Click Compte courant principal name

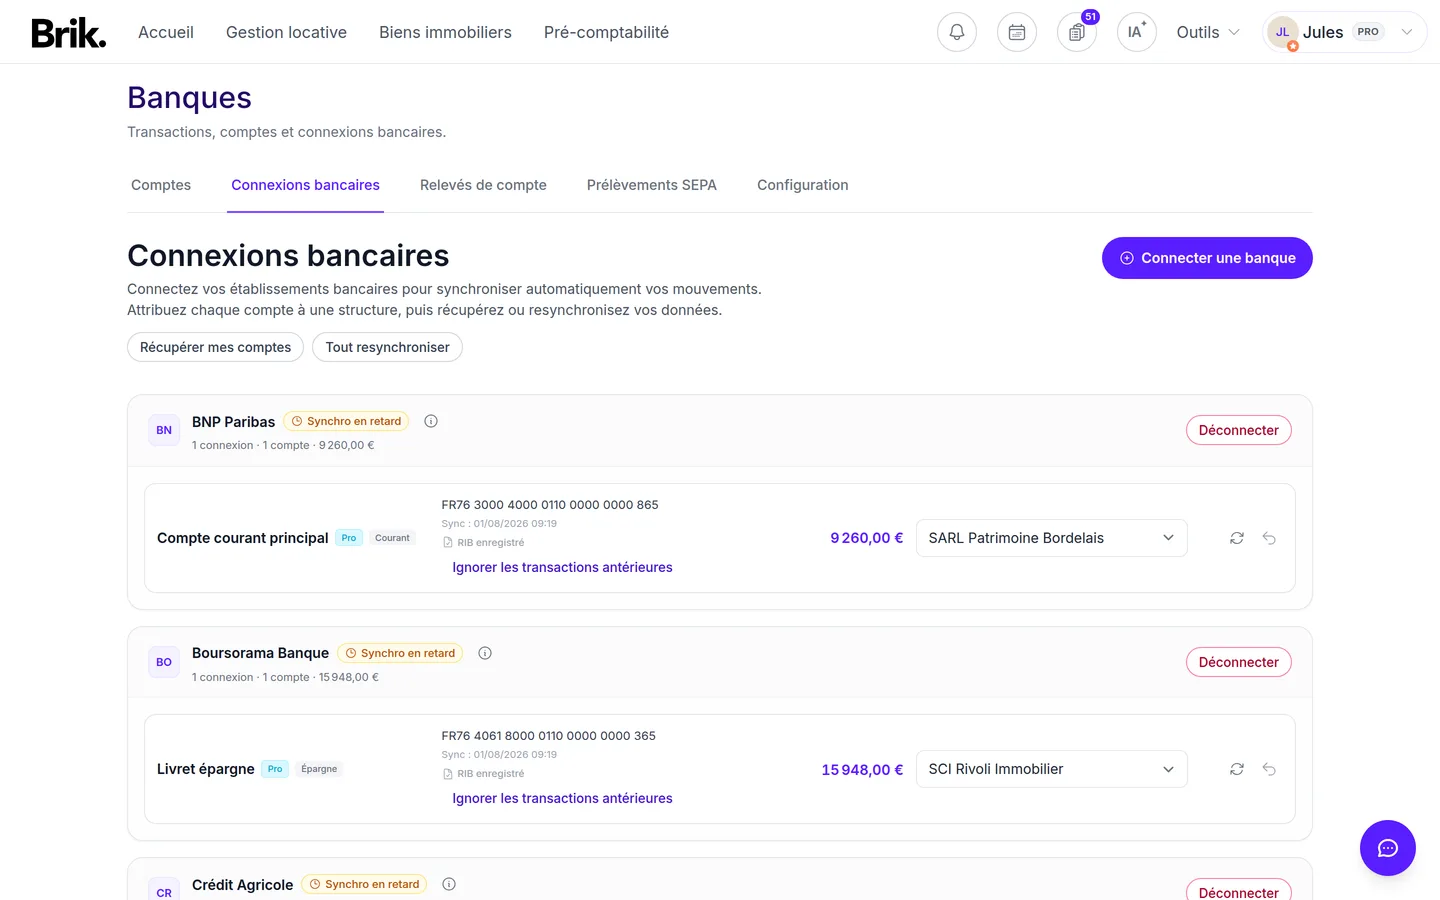[242, 538]
